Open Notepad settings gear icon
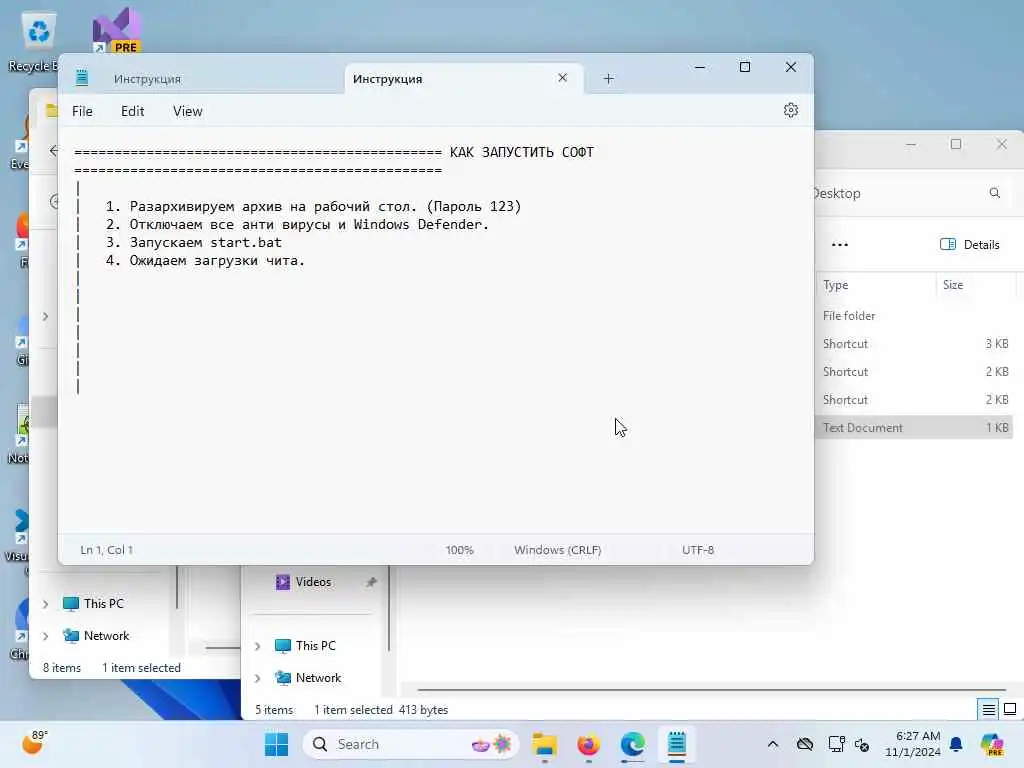 pos(790,110)
